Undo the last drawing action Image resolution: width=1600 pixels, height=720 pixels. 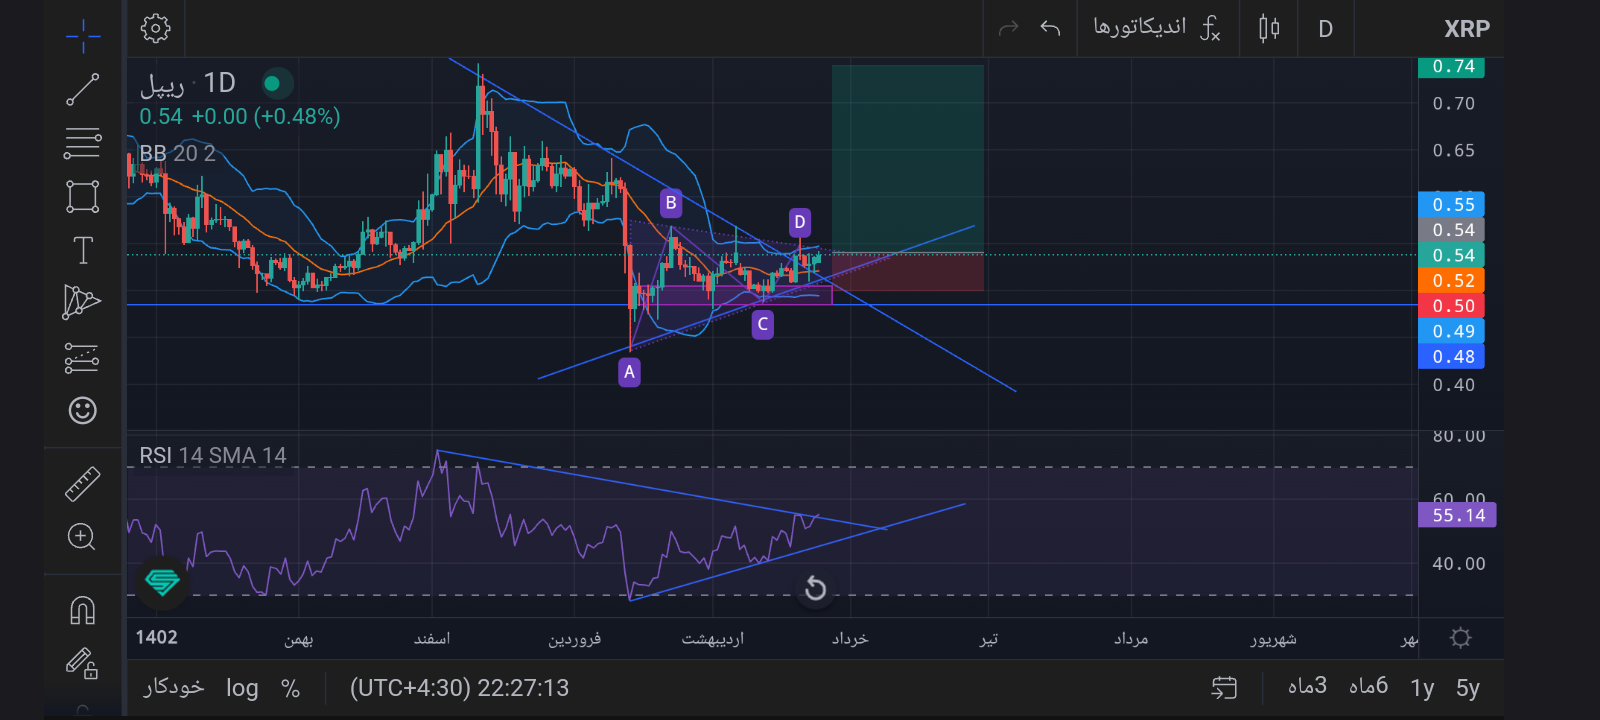[x=1050, y=28]
